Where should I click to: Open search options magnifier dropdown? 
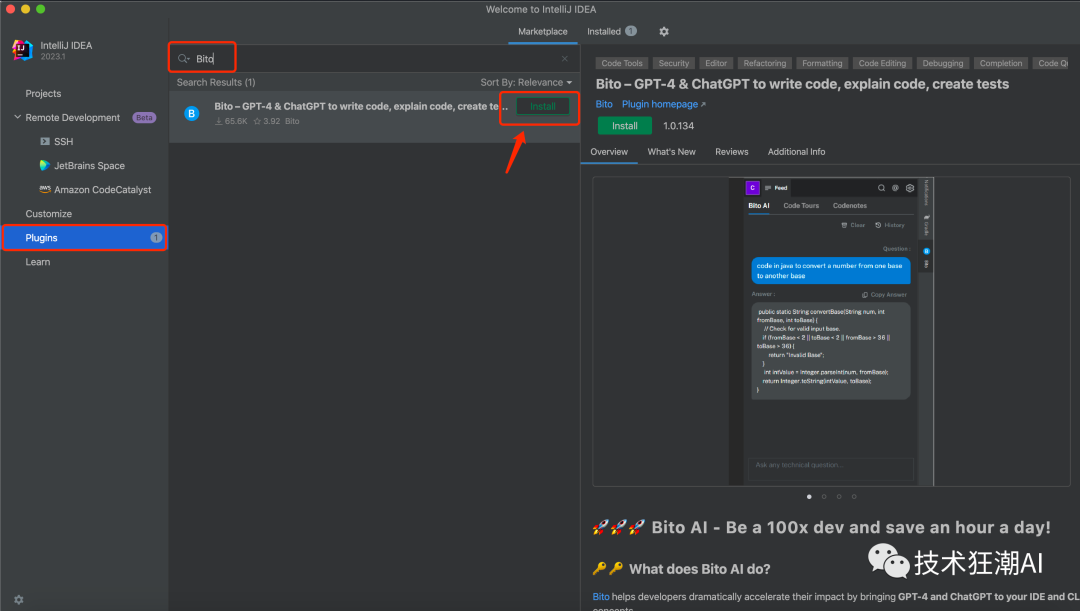click(183, 59)
